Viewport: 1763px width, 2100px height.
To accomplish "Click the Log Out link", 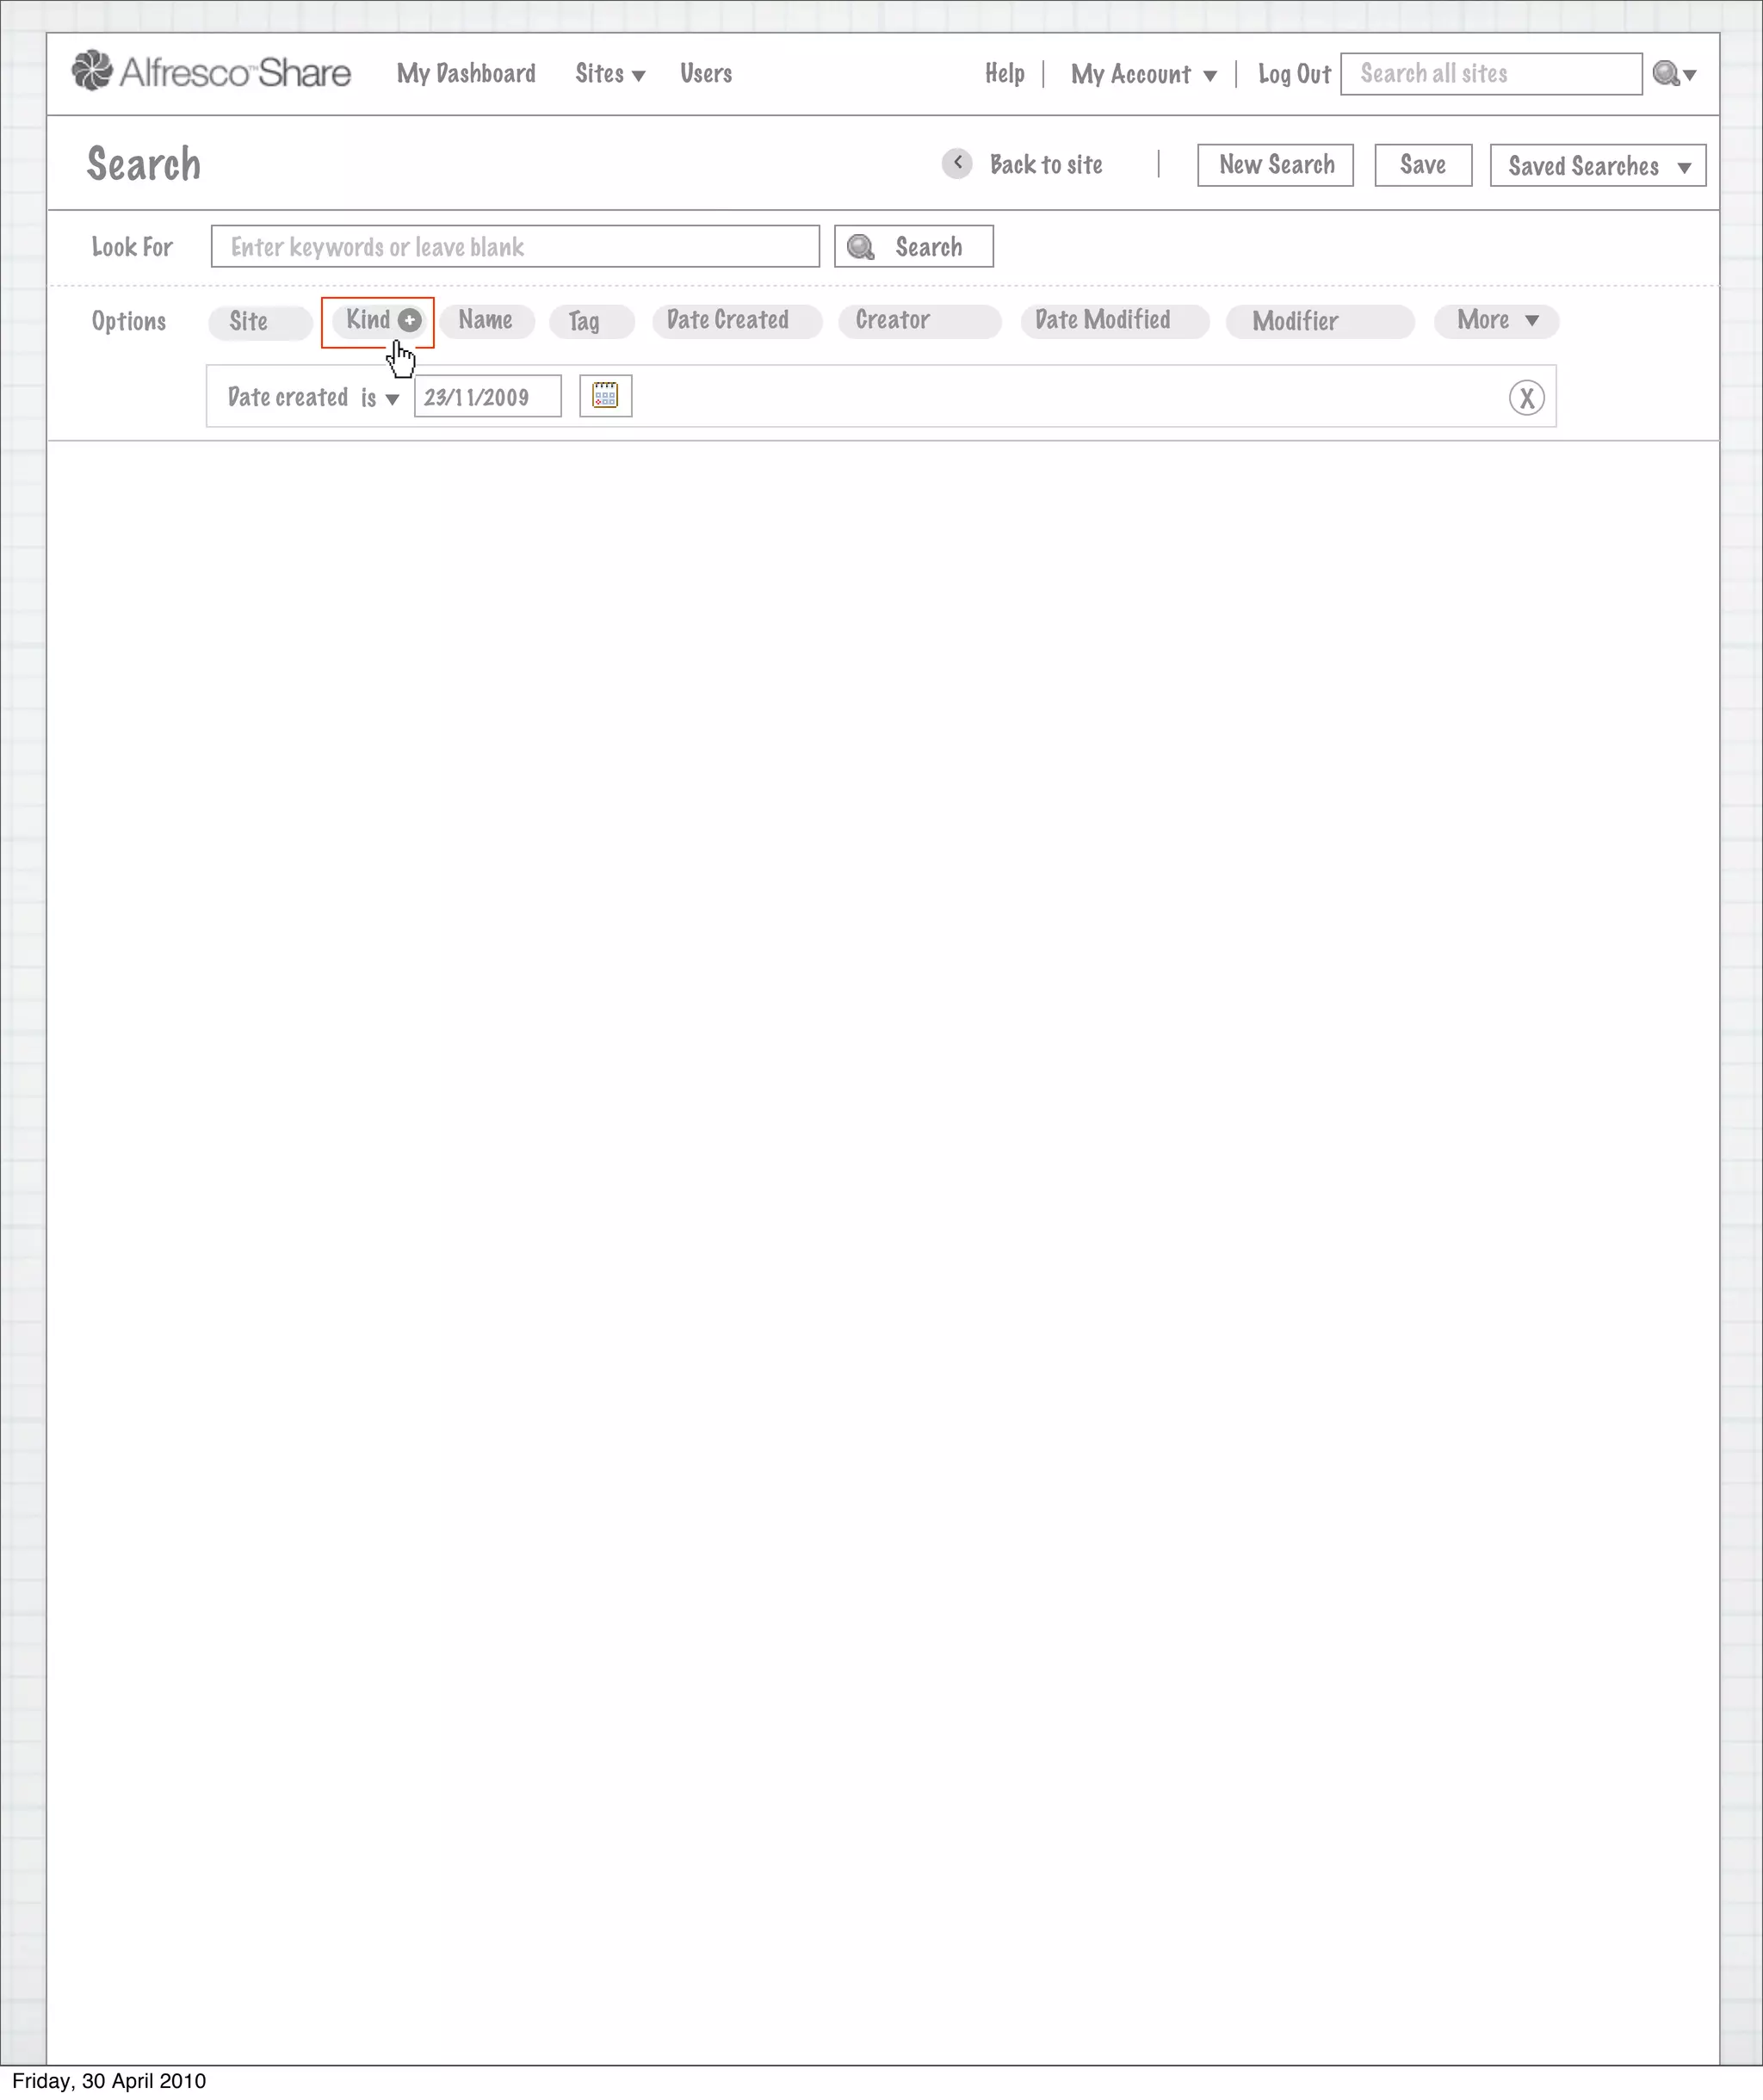I will (1294, 75).
